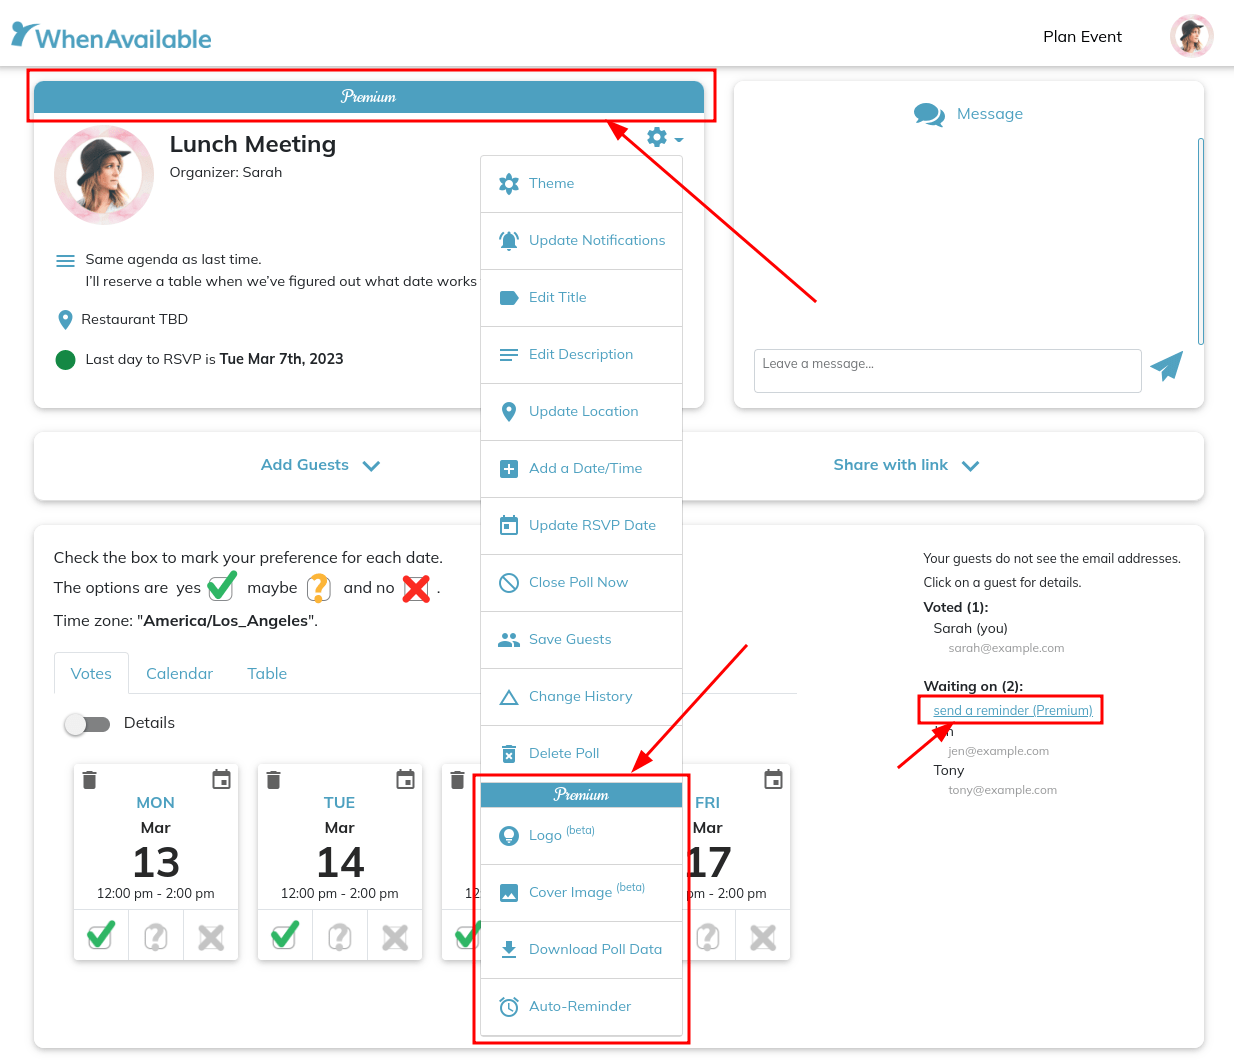Mark yes for Mon Mar 13

101,936
